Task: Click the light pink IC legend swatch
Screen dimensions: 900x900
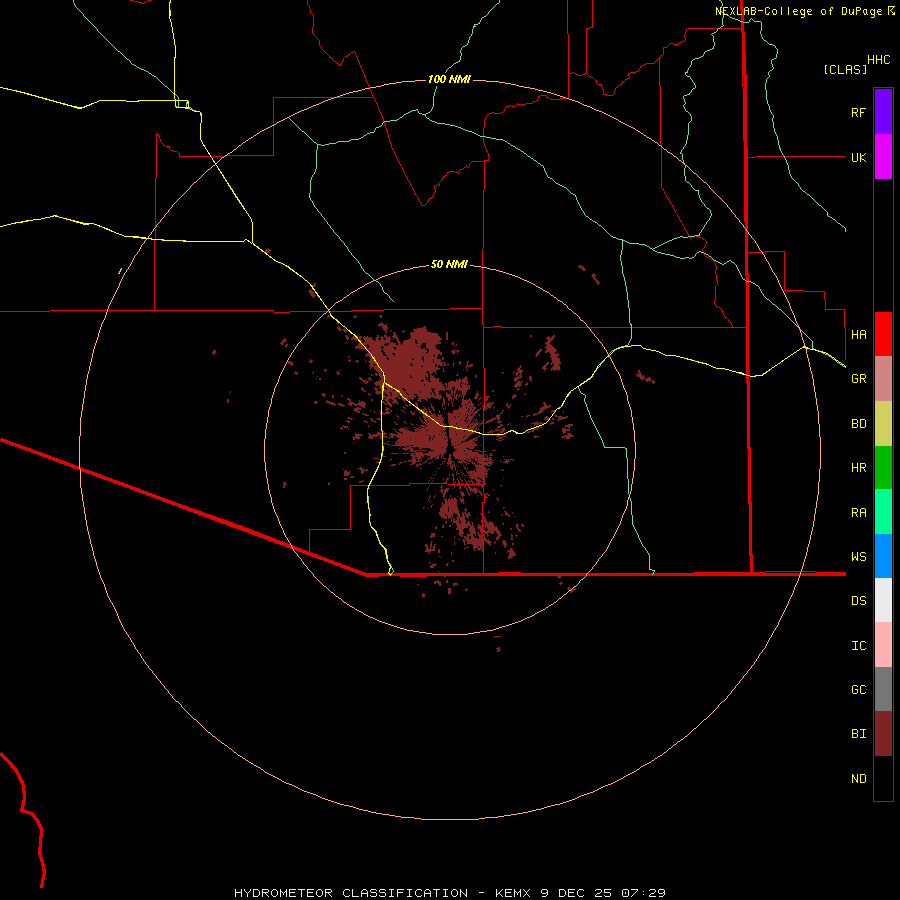Action: [x=883, y=645]
